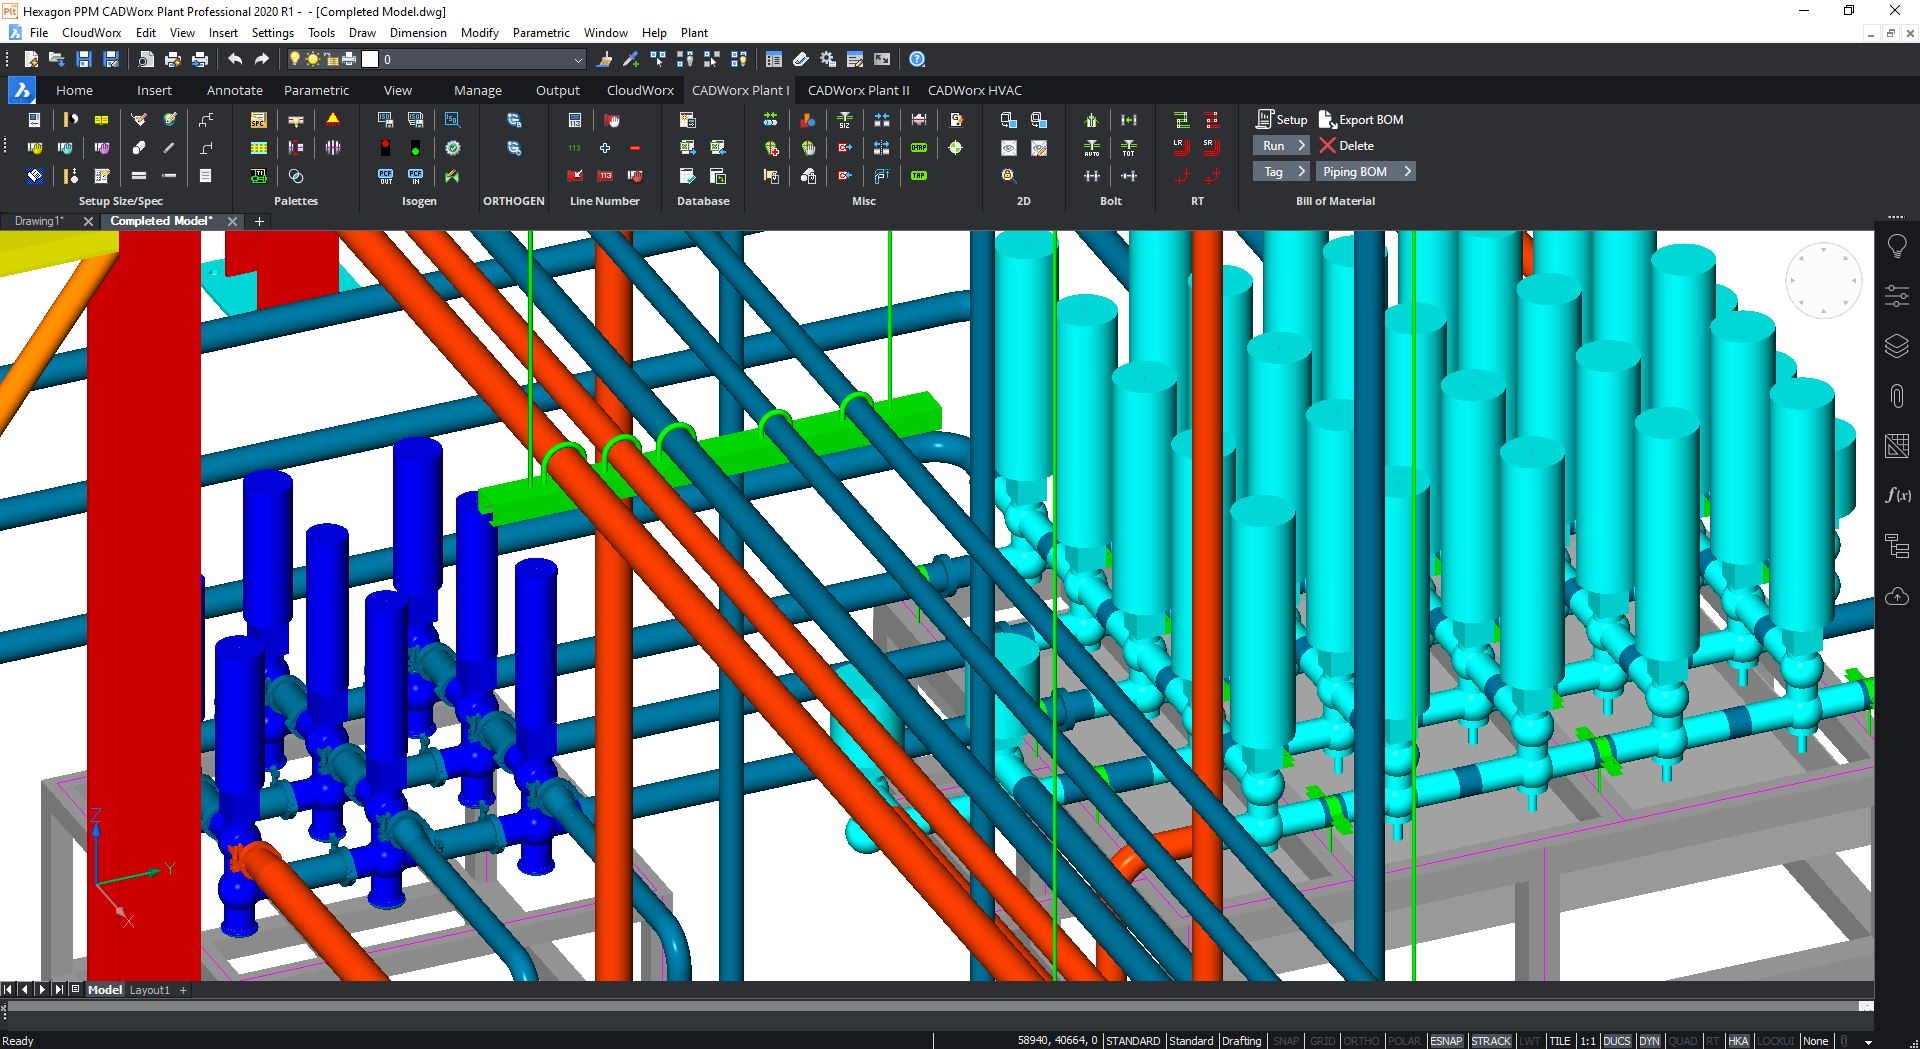
Task: Click the LR elbow icon in RT
Action: click(x=1181, y=148)
